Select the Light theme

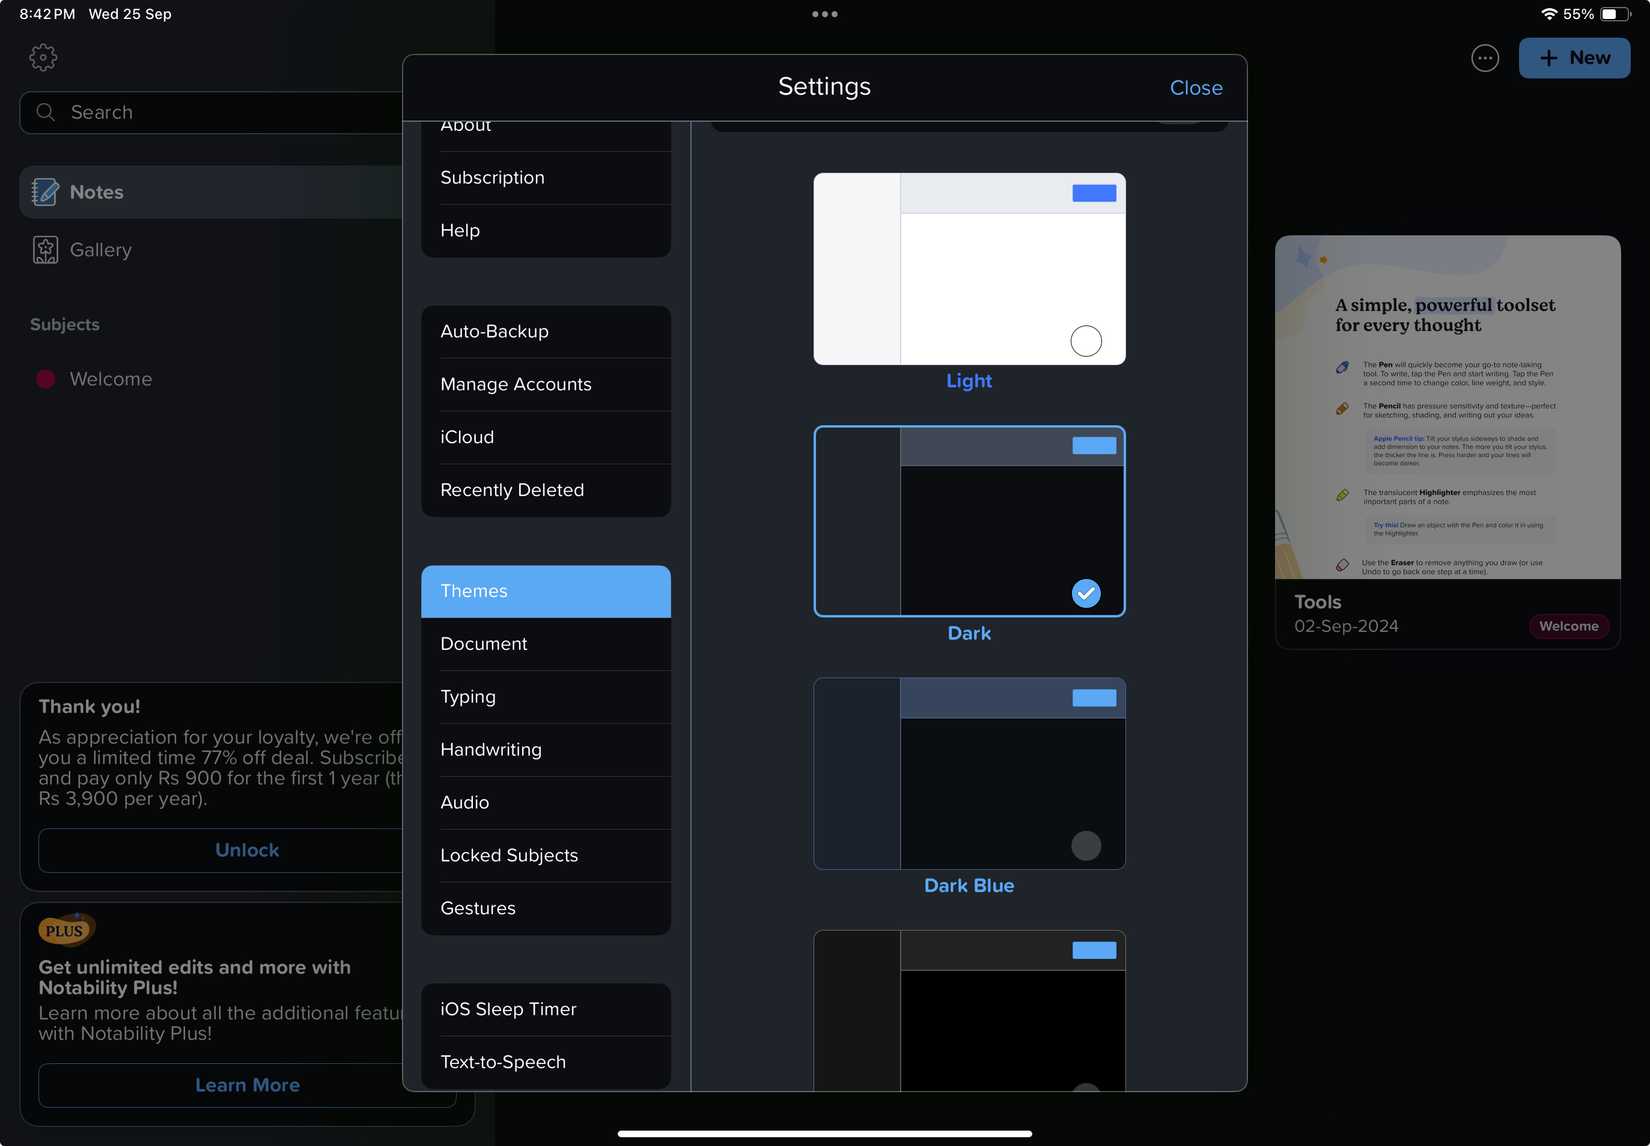(968, 269)
